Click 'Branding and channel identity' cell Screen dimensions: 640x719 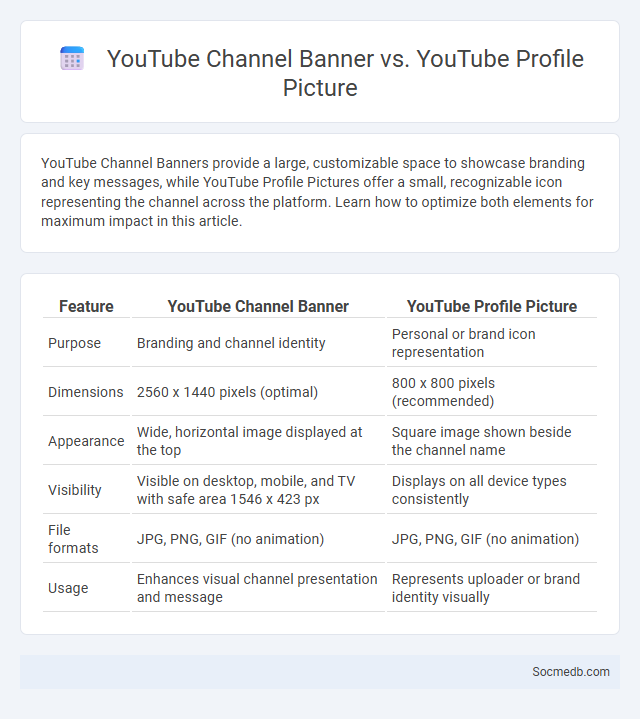tap(258, 343)
